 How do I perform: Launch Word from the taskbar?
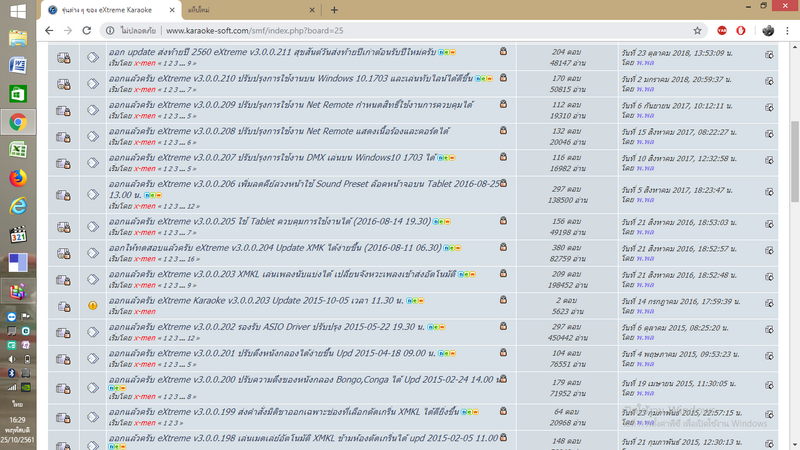(x=18, y=65)
